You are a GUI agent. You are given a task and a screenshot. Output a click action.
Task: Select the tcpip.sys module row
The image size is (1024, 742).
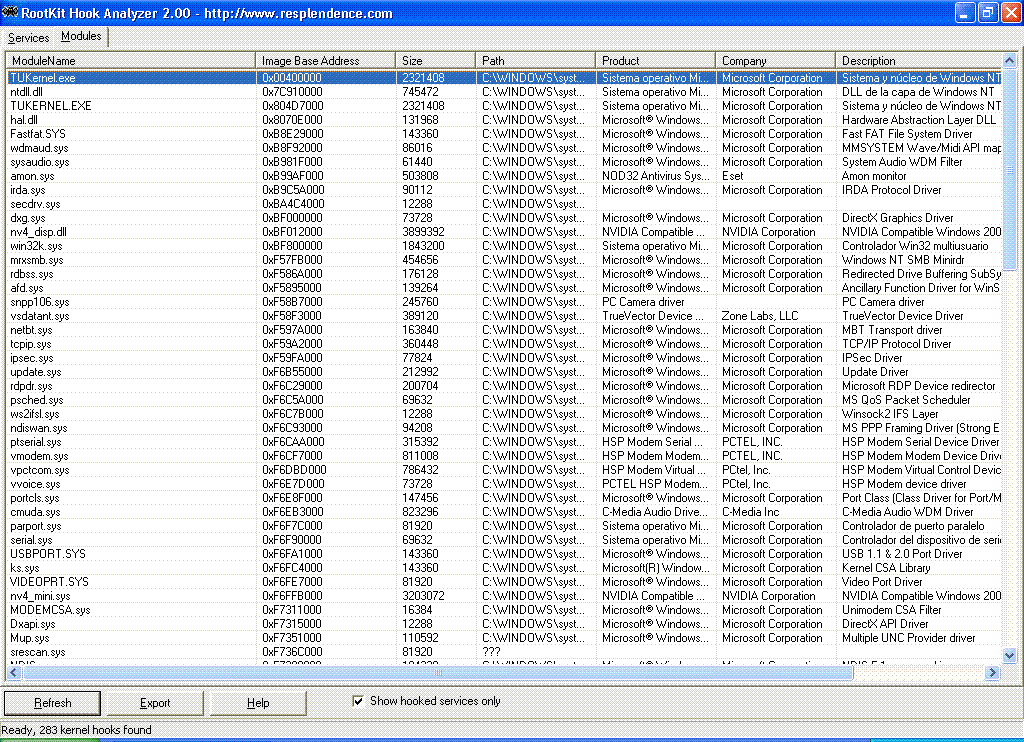[504, 344]
